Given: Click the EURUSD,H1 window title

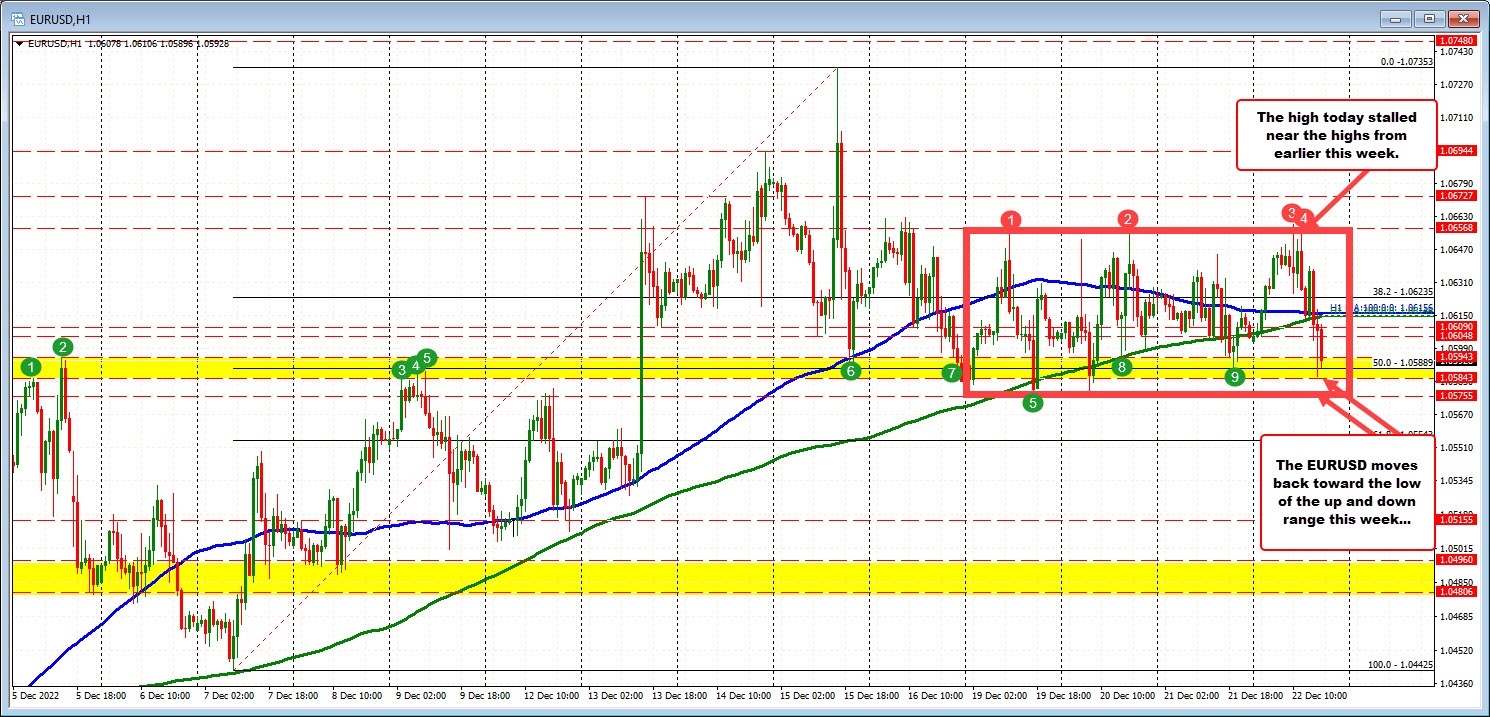Looking at the screenshot, I should (x=60, y=17).
